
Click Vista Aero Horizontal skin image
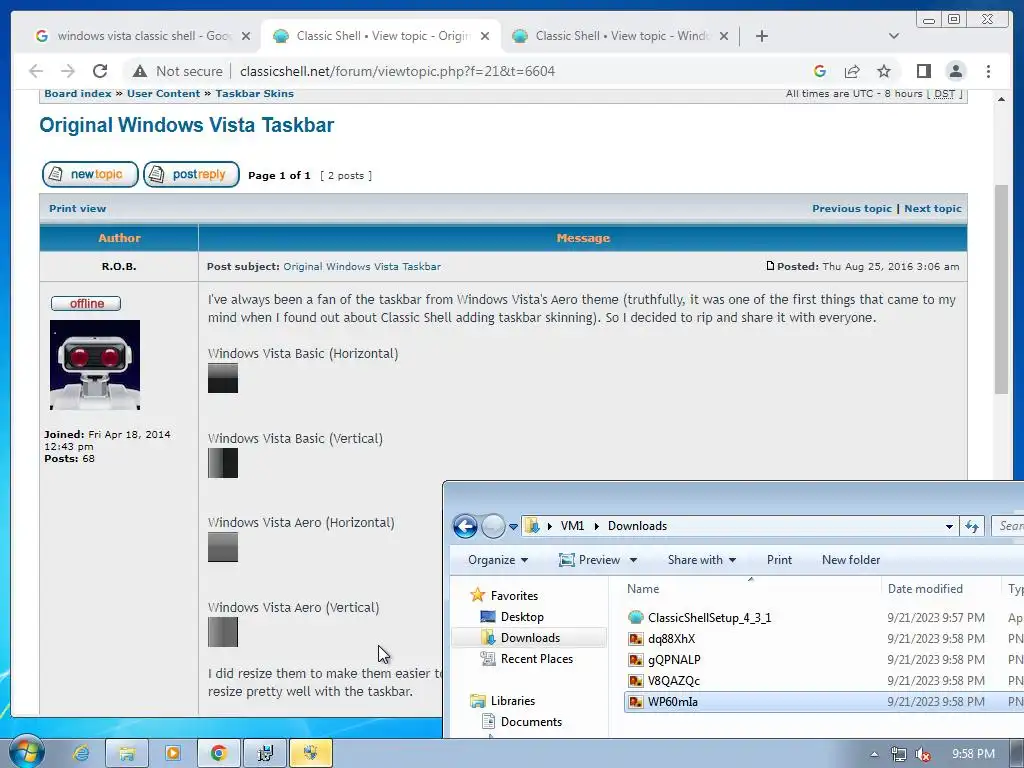223,547
